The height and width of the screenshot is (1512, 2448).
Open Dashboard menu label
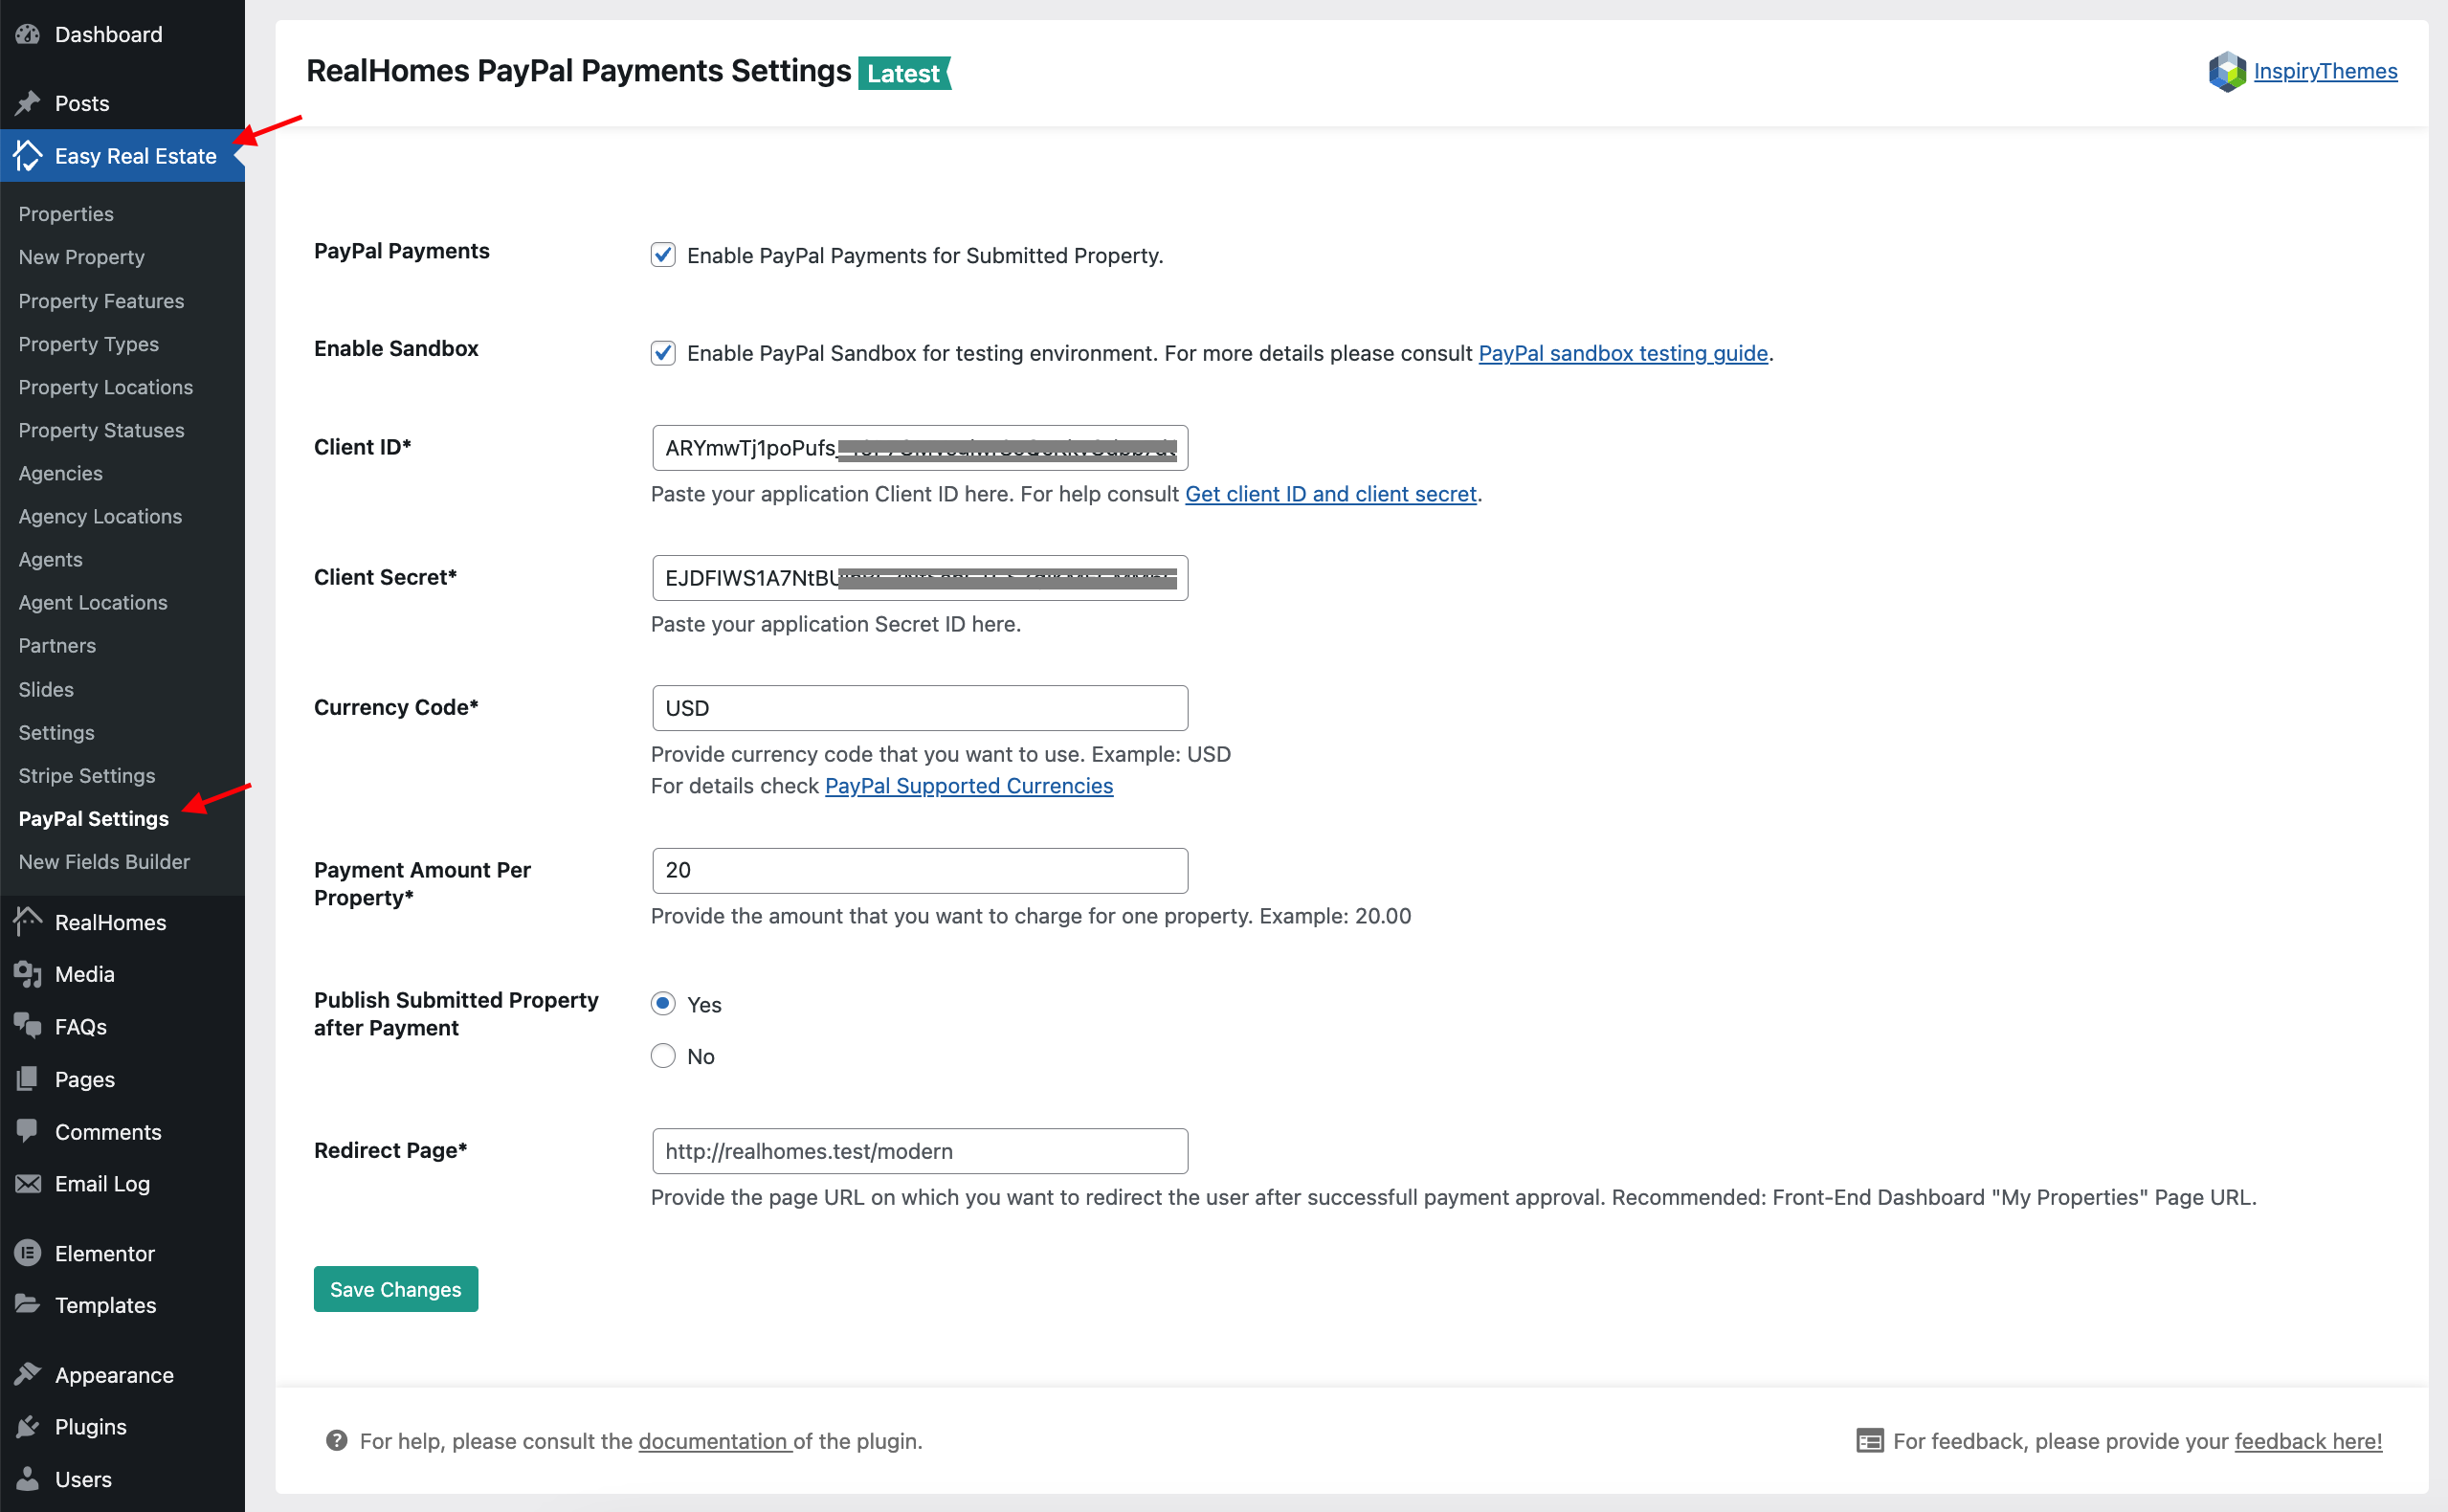108,34
